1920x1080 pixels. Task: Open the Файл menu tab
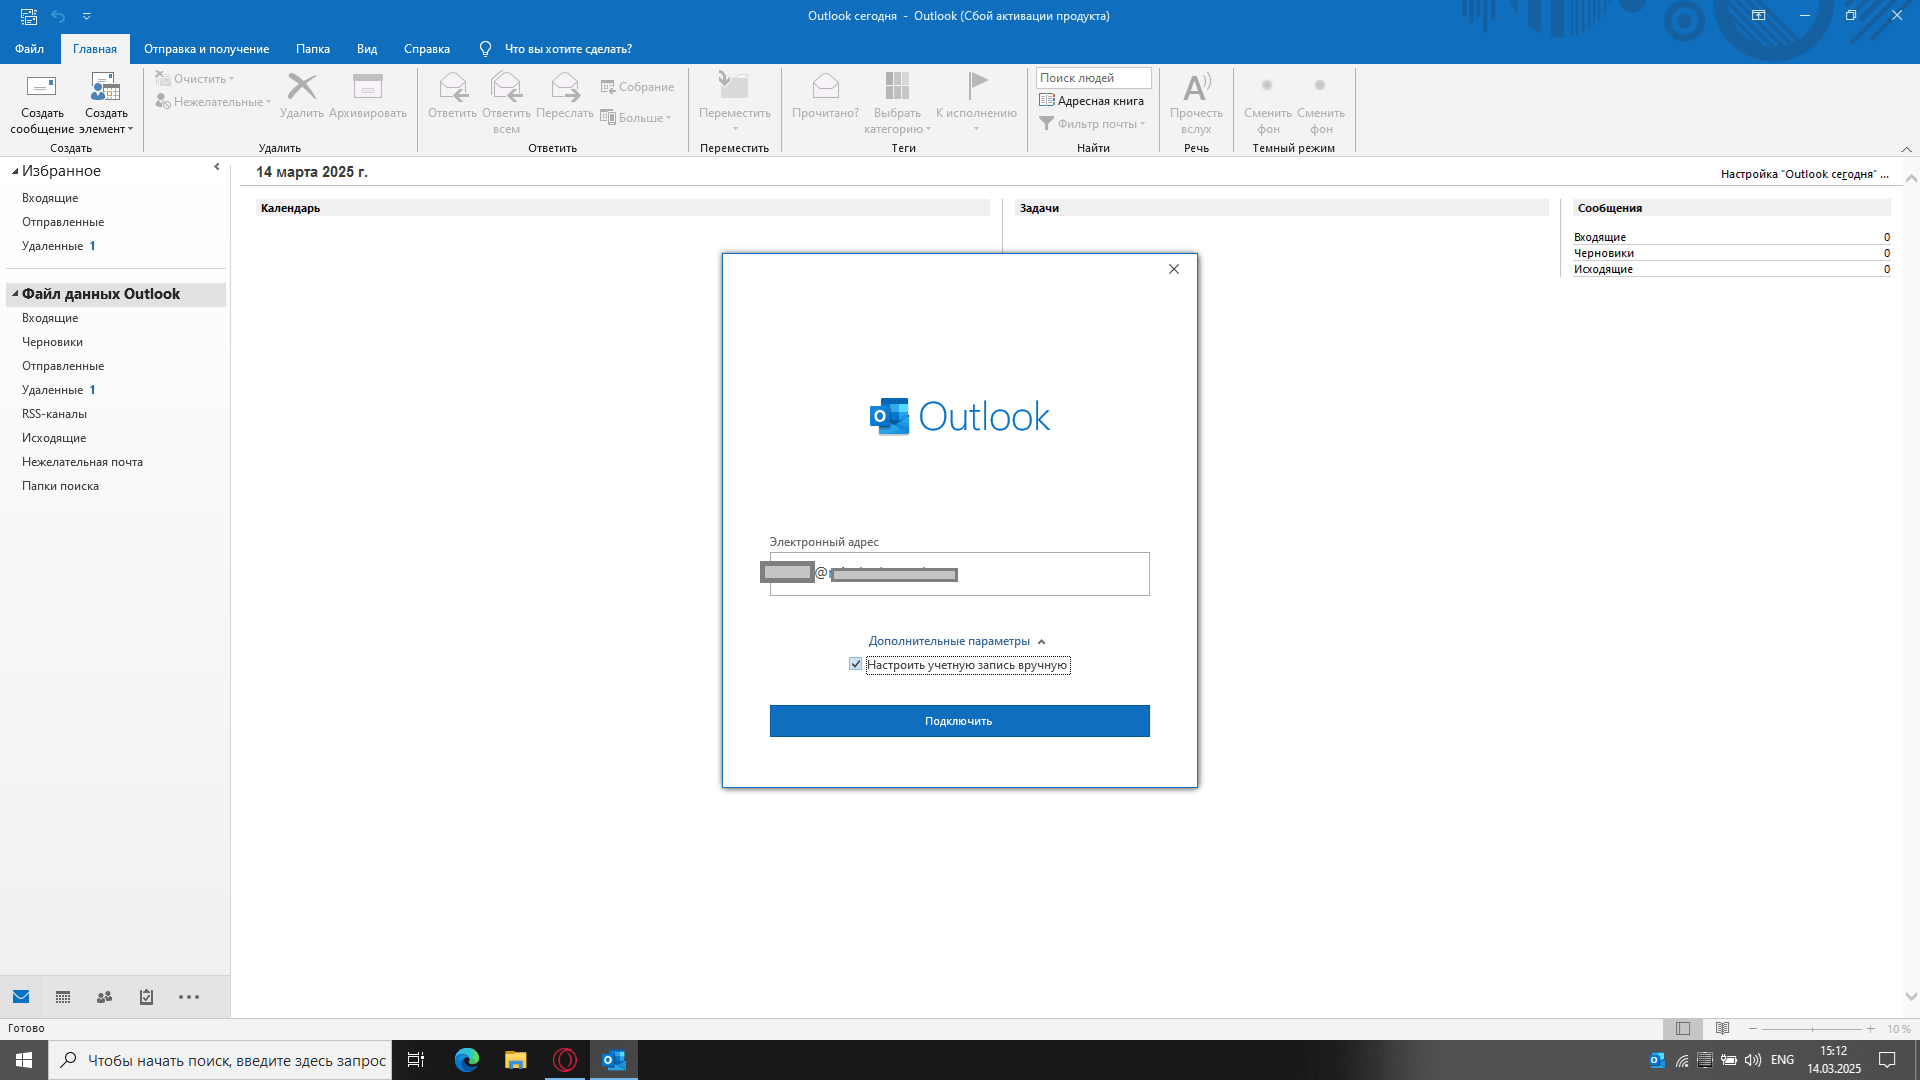pos(29,49)
